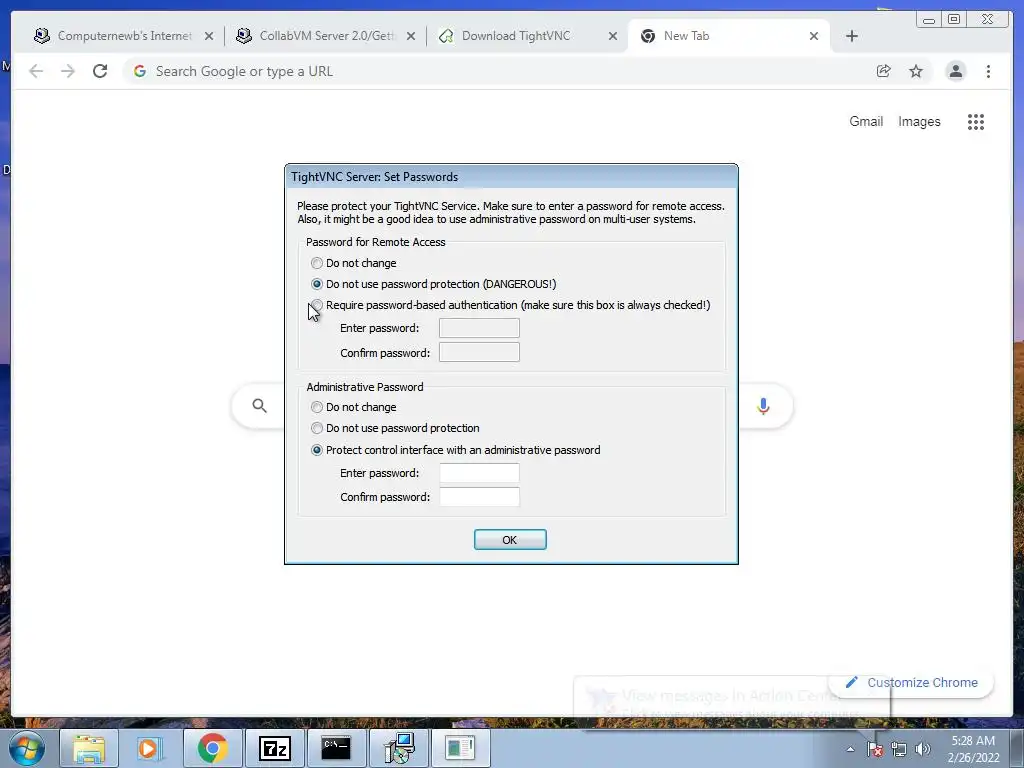This screenshot has height=768, width=1024.
Task: Open a new Chrome tab with plus
Action: 852,36
